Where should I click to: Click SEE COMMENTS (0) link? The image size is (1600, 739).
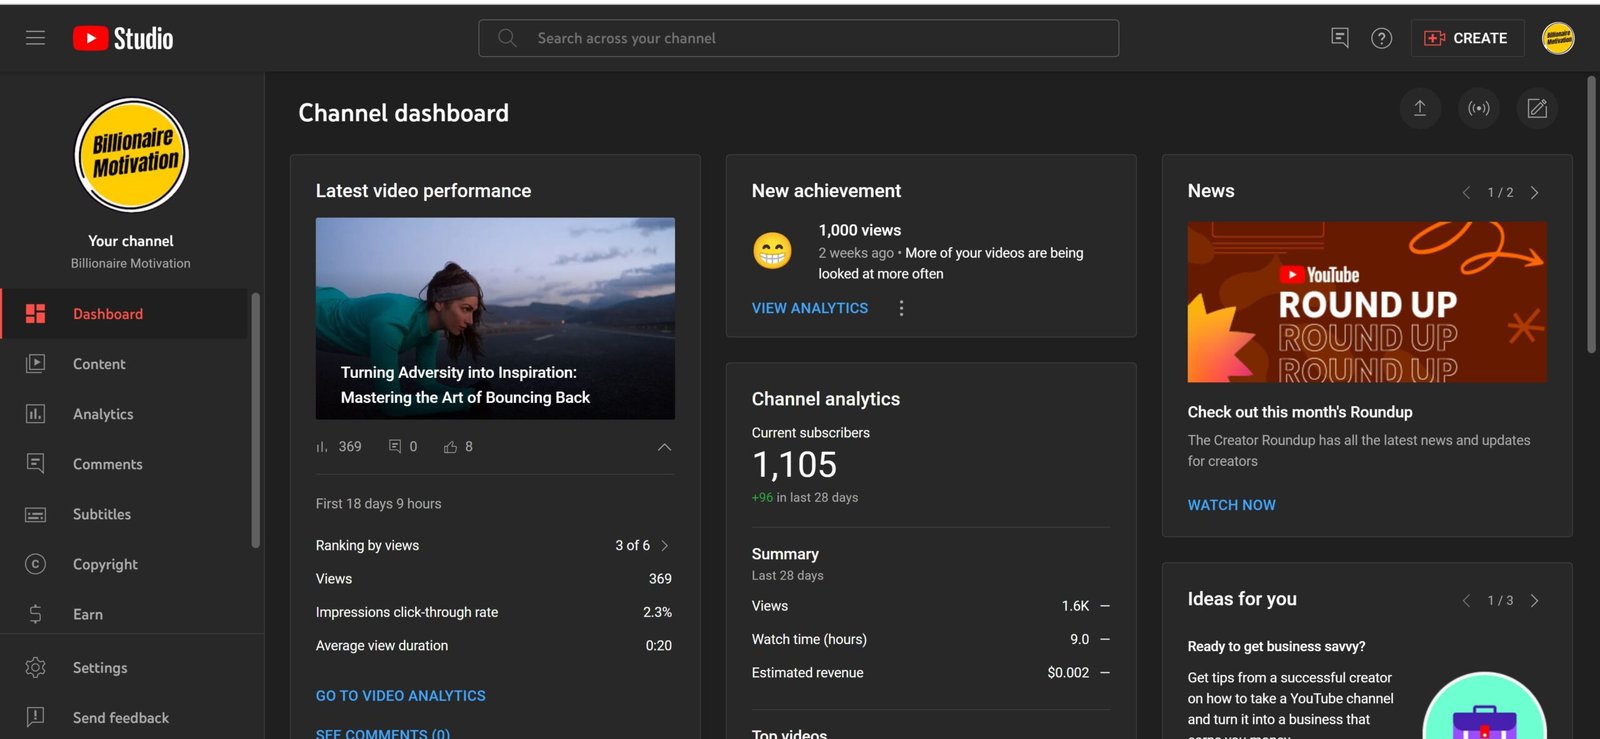[383, 733]
